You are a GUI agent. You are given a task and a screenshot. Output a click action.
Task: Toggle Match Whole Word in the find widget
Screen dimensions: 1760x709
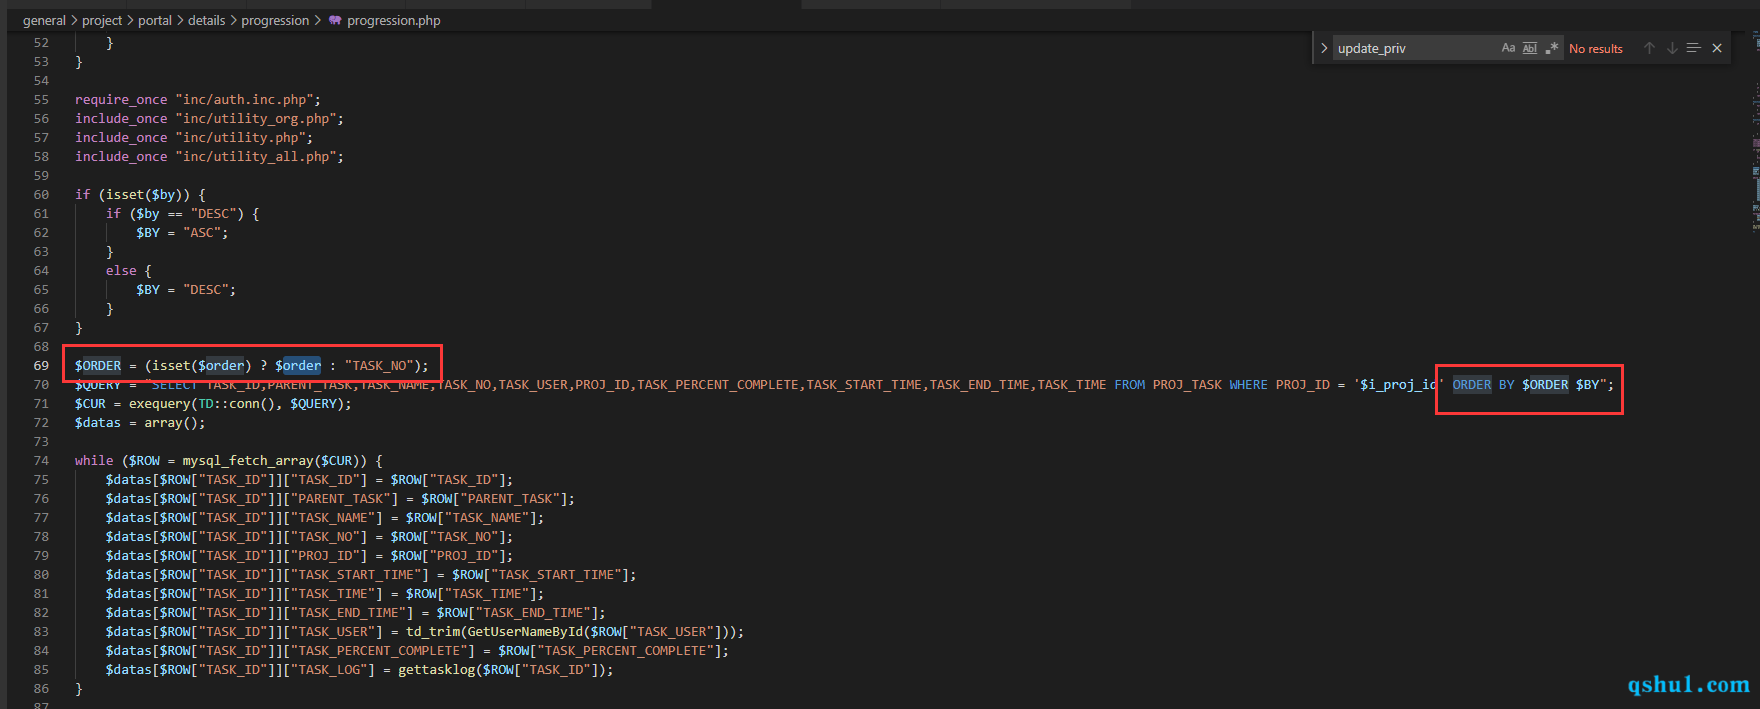(x=1530, y=48)
